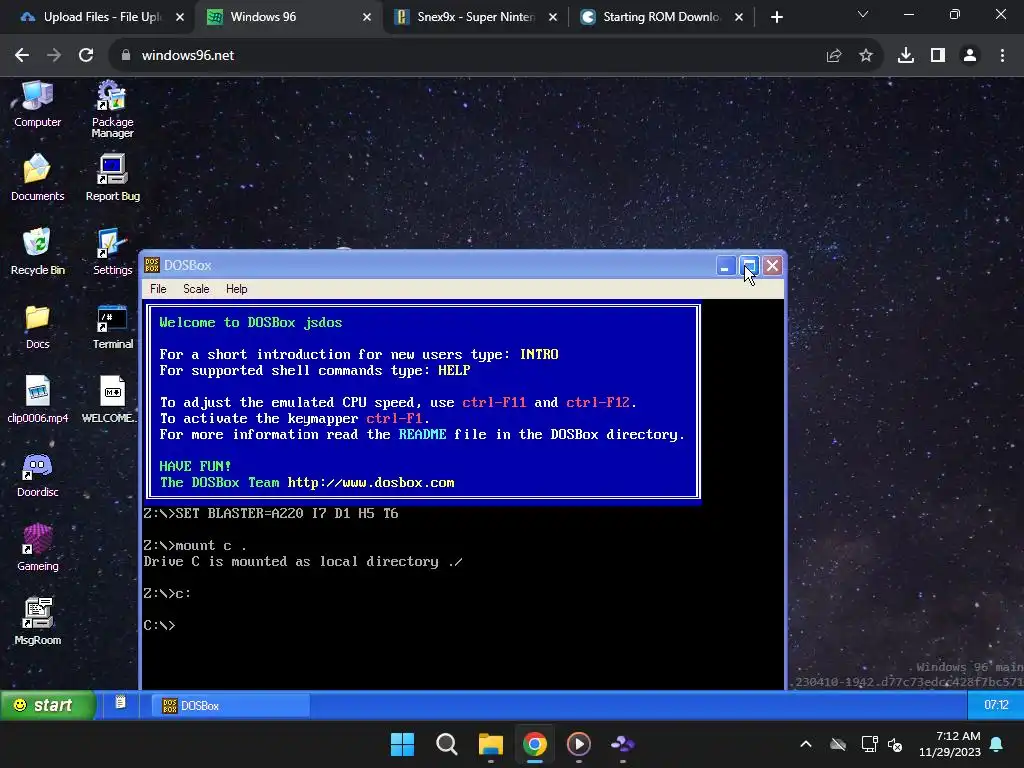Screen dimensions: 1024x768
Task: Click the Windows 96 taskbar clock
Action: point(996,705)
